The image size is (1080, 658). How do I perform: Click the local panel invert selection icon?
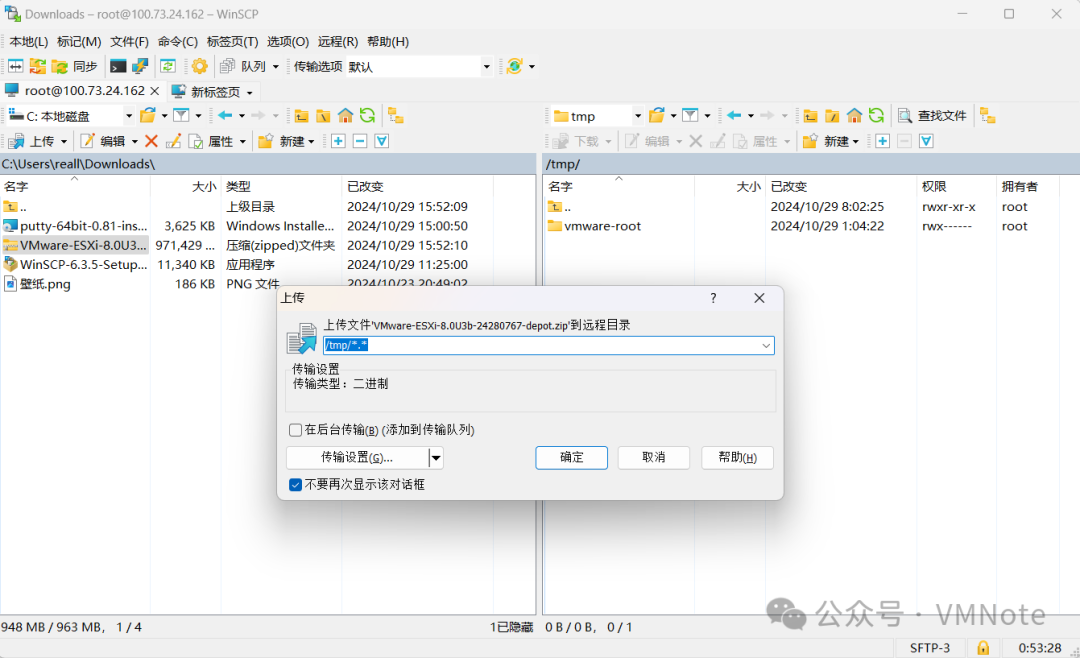(x=382, y=141)
